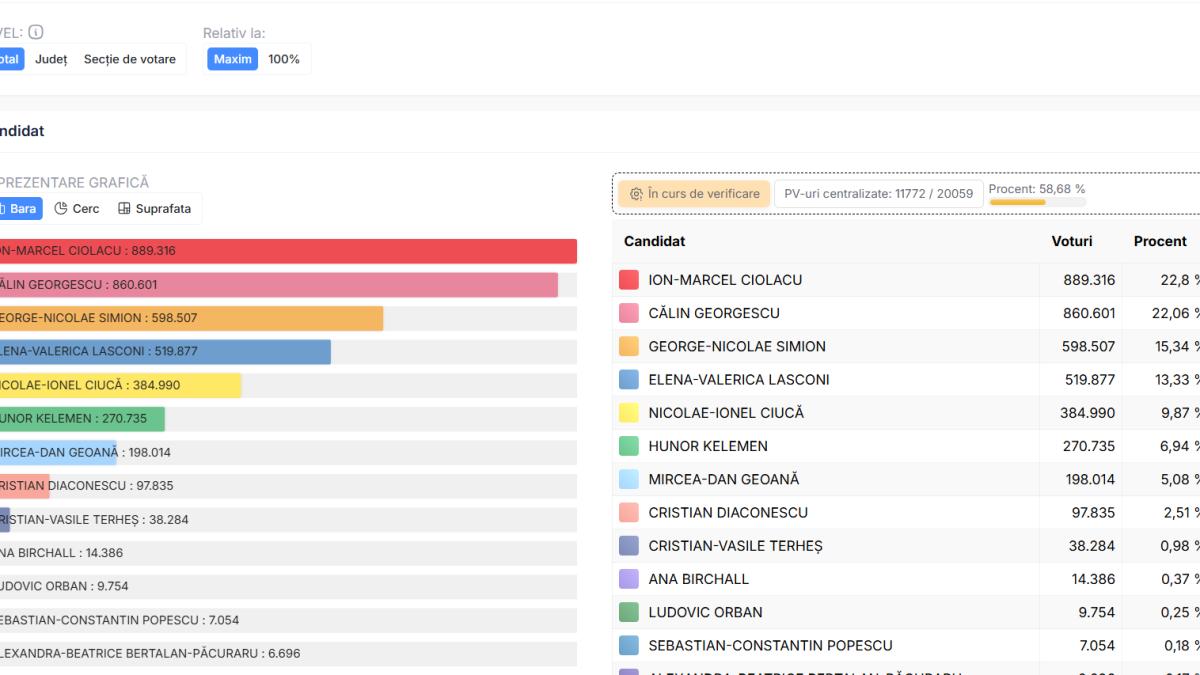Switch to the Suprafata area chart view

(154, 209)
